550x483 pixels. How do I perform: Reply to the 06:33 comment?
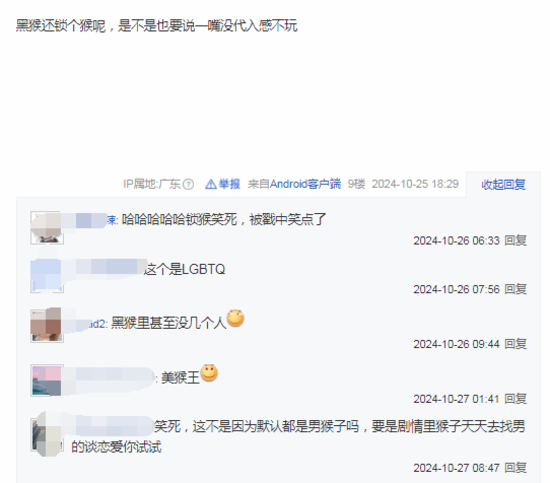[x=515, y=241]
